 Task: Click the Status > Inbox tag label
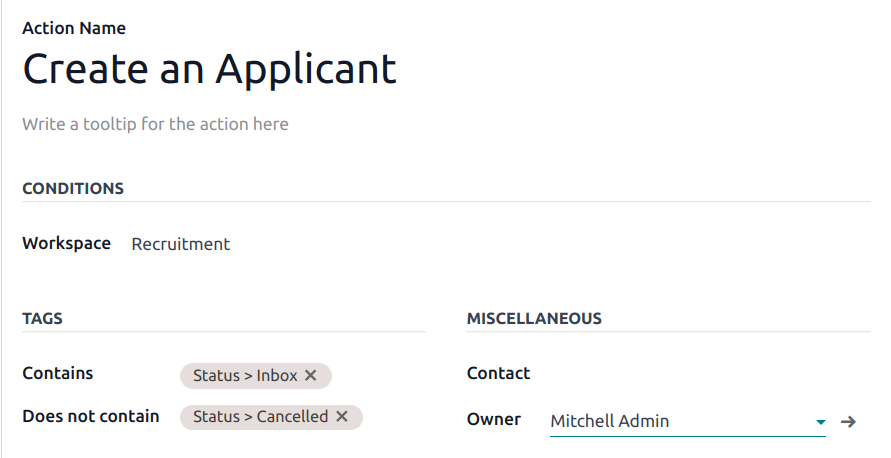pyautogui.click(x=245, y=376)
